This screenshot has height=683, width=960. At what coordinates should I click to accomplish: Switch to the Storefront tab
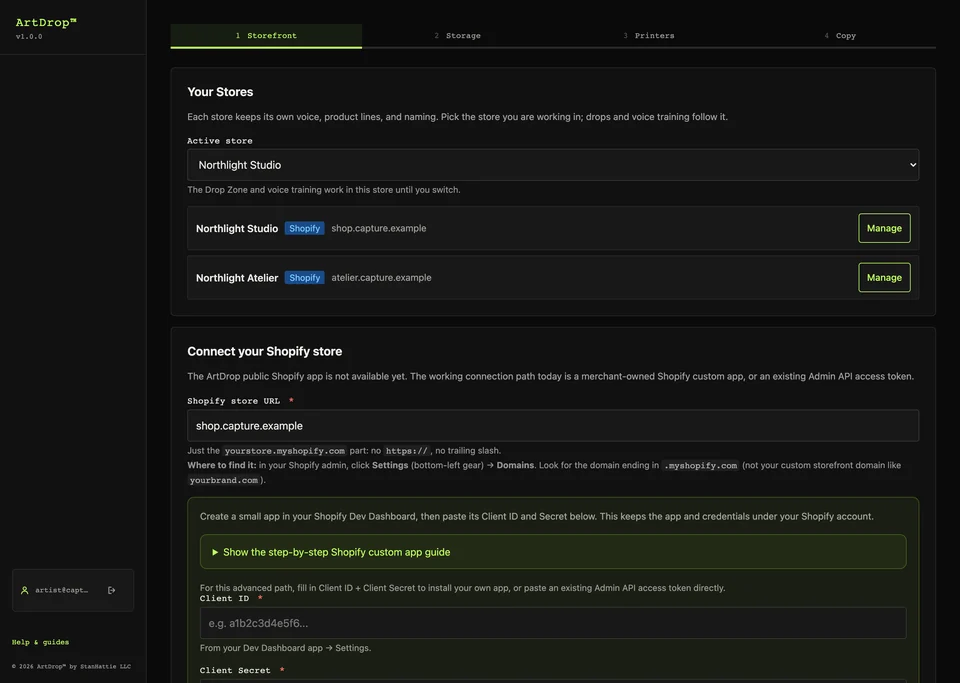click(266, 35)
